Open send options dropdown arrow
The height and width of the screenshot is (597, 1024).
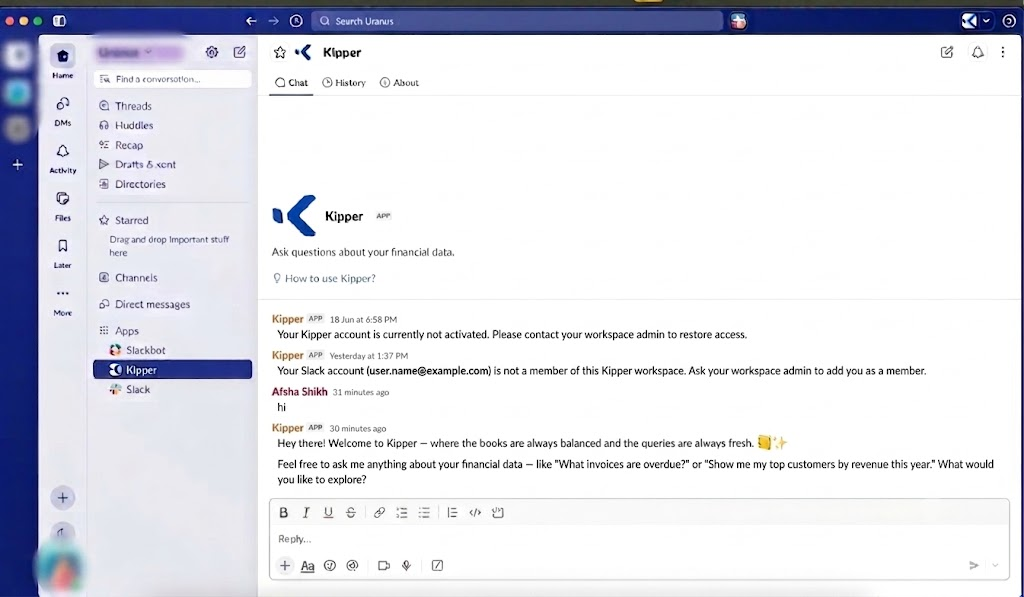pyautogui.click(x=995, y=566)
